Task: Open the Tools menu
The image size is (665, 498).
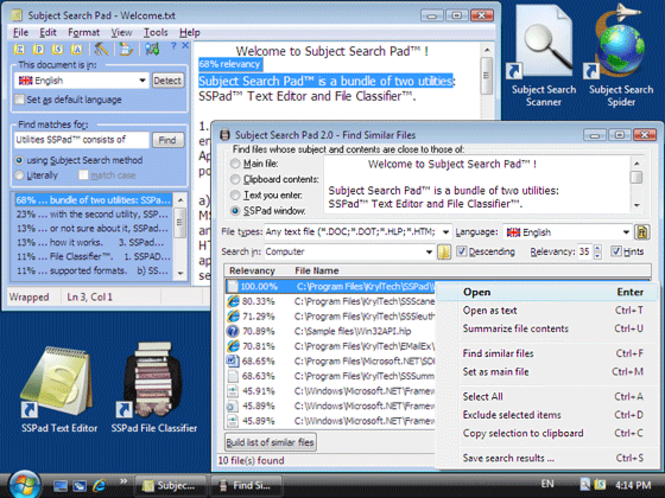Action: point(156,32)
